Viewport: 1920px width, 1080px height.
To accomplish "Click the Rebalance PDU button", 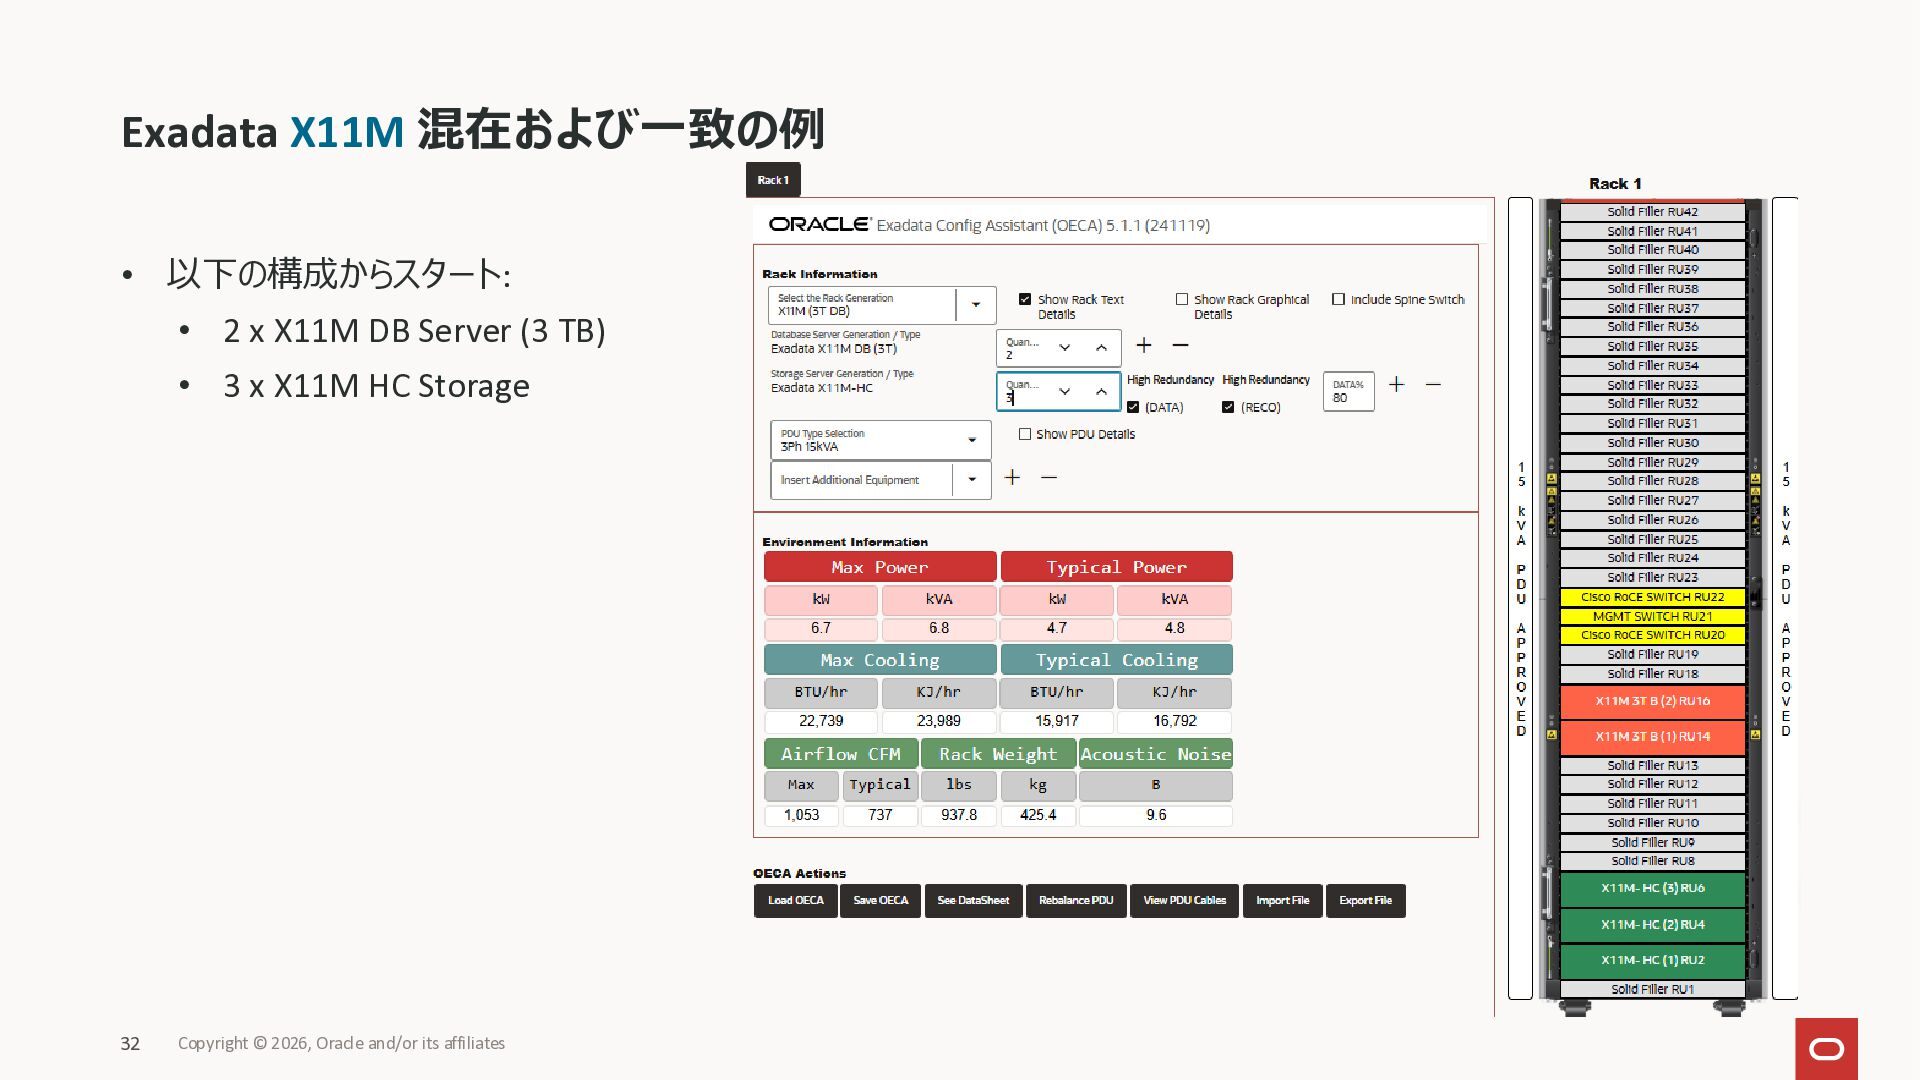I will pos(1075,900).
